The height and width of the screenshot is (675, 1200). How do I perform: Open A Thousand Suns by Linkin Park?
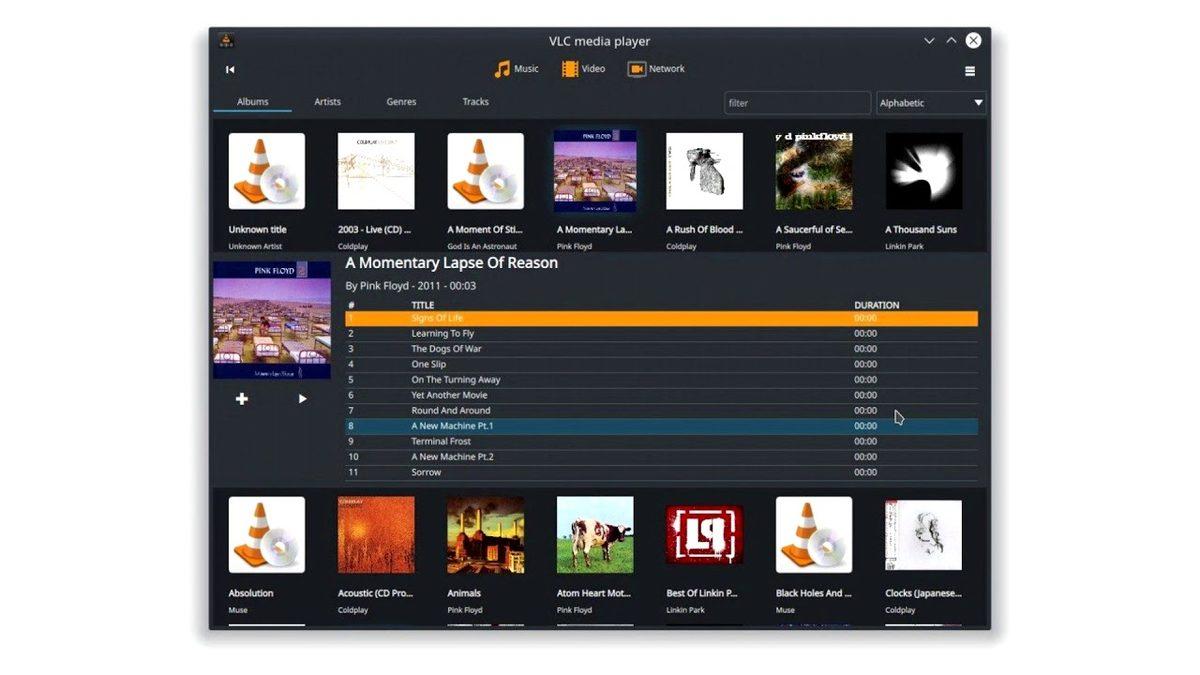coord(922,170)
